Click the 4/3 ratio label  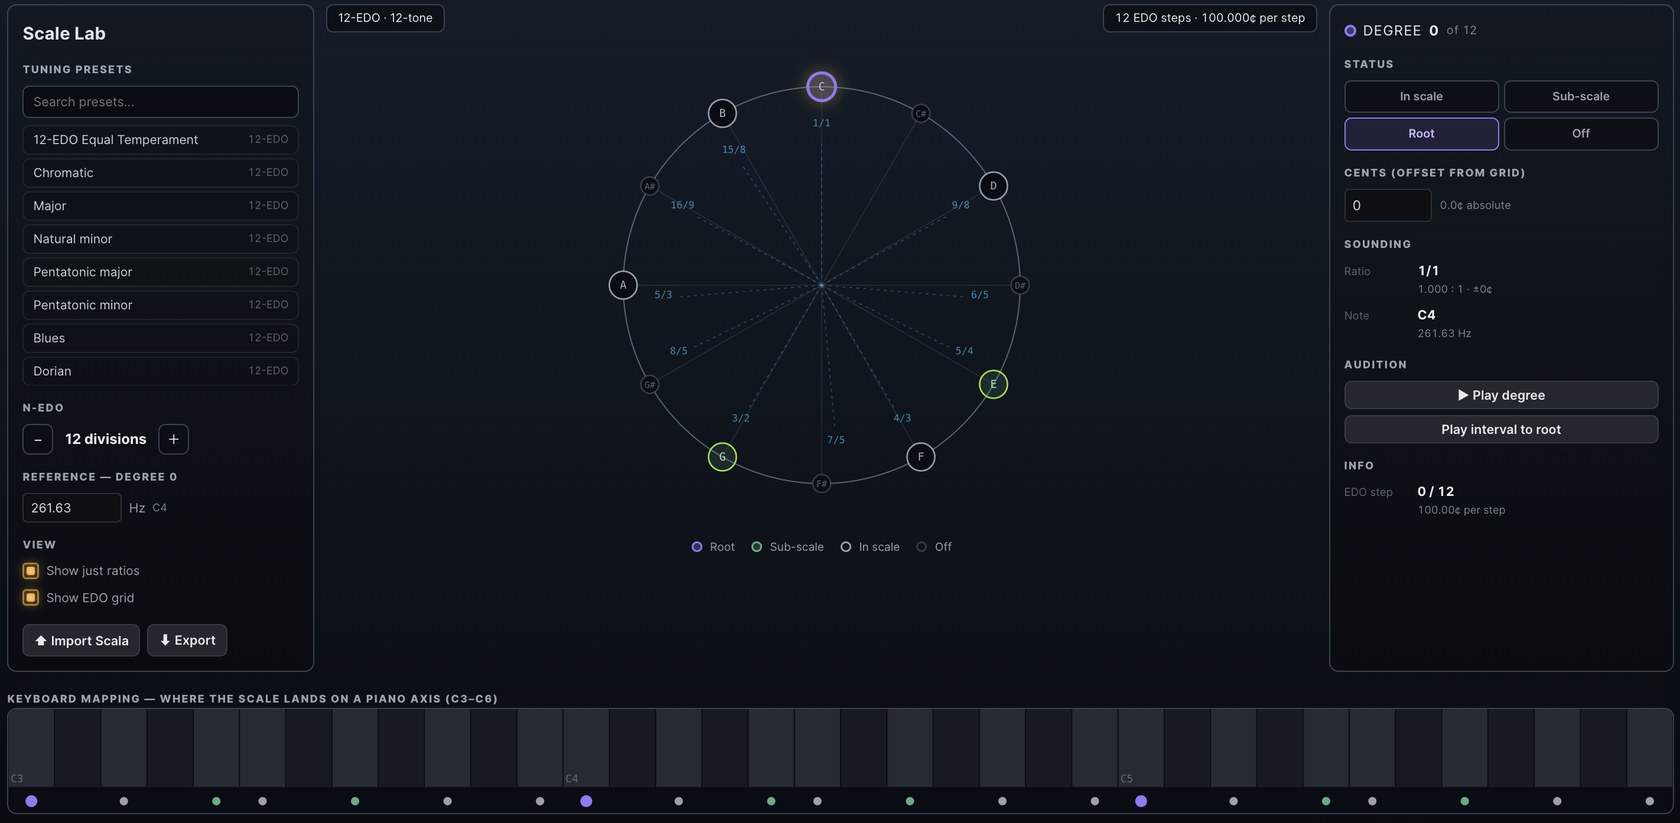point(902,418)
